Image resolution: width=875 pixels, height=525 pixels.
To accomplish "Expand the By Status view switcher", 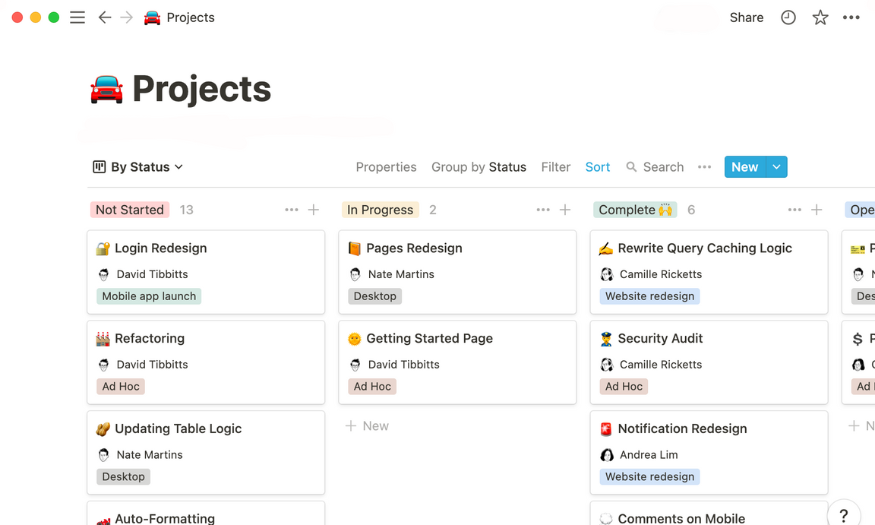I will pos(138,167).
